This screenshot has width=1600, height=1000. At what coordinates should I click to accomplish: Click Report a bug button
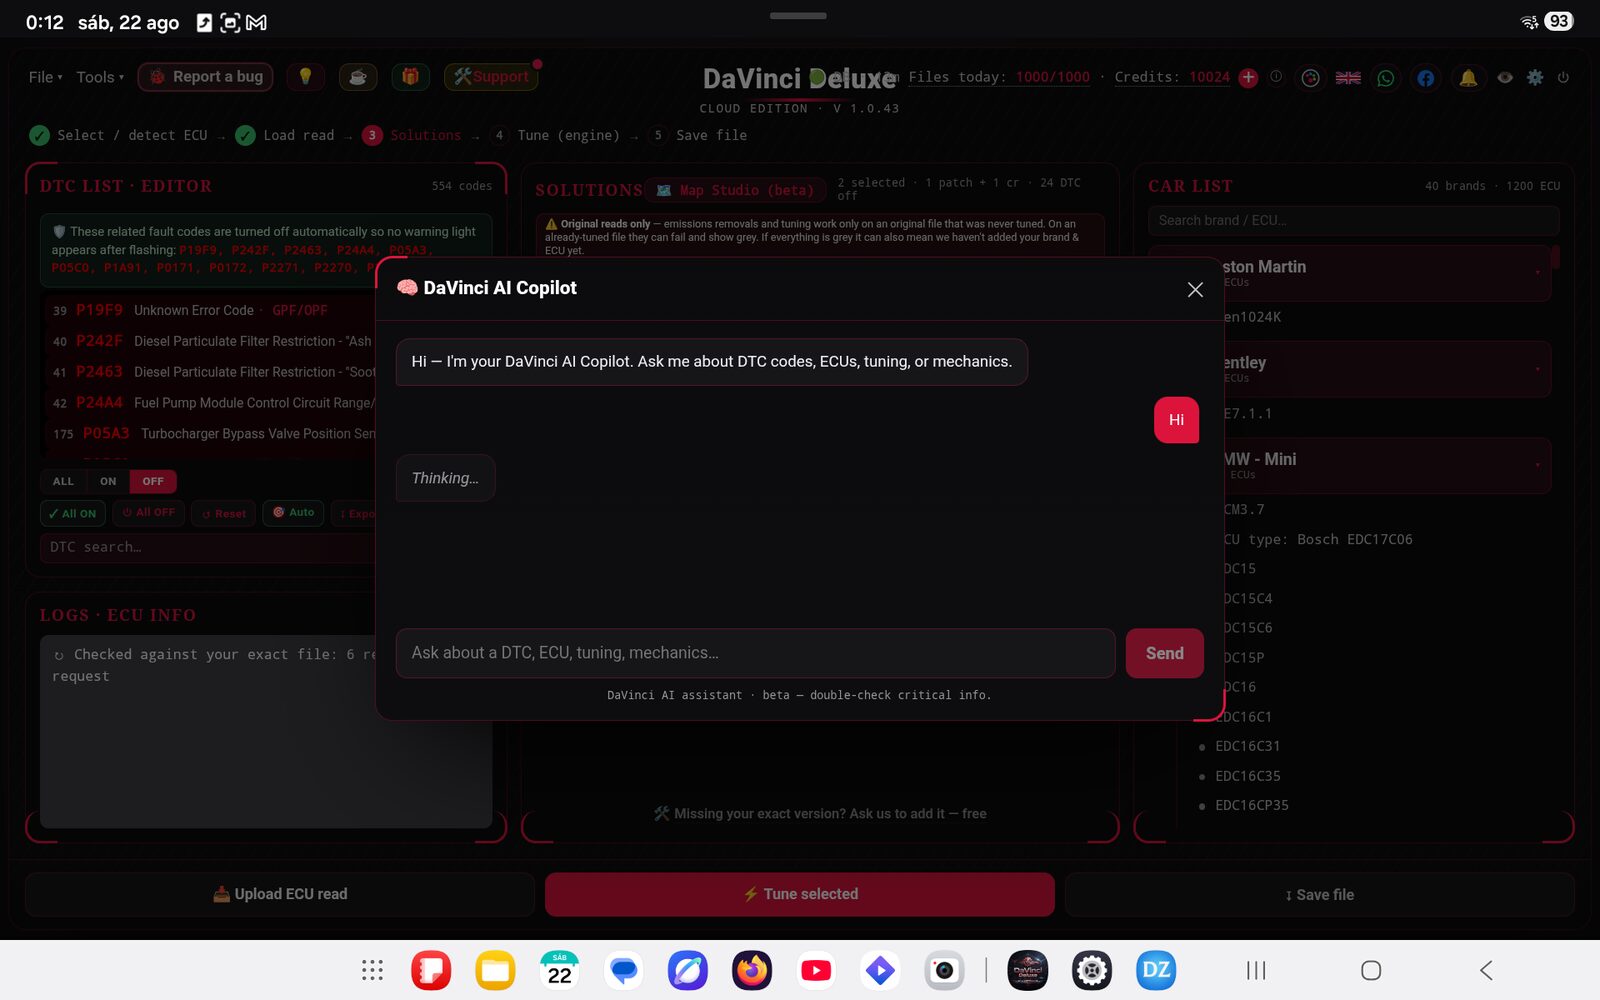(x=206, y=77)
